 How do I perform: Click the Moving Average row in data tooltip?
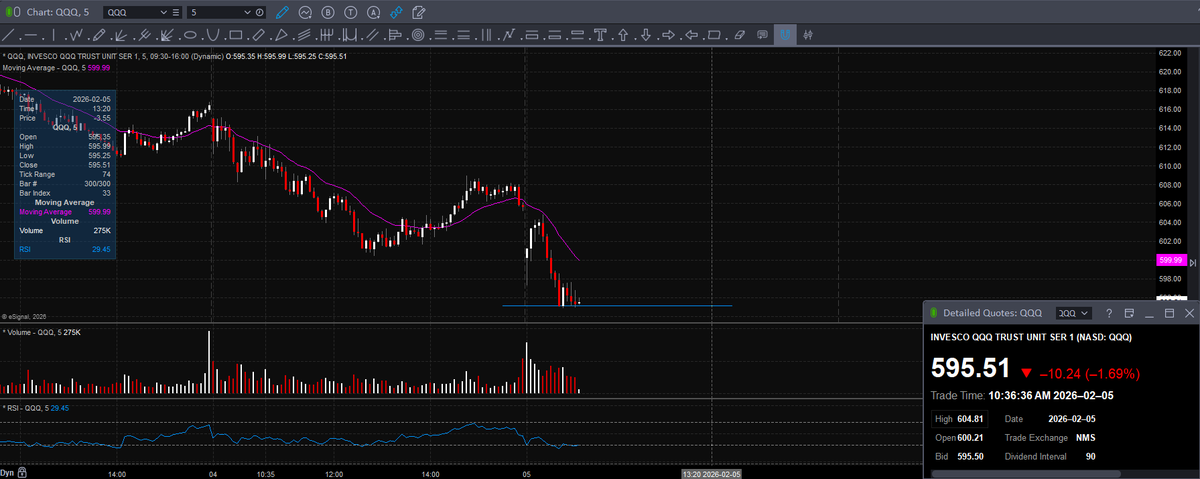65,212
